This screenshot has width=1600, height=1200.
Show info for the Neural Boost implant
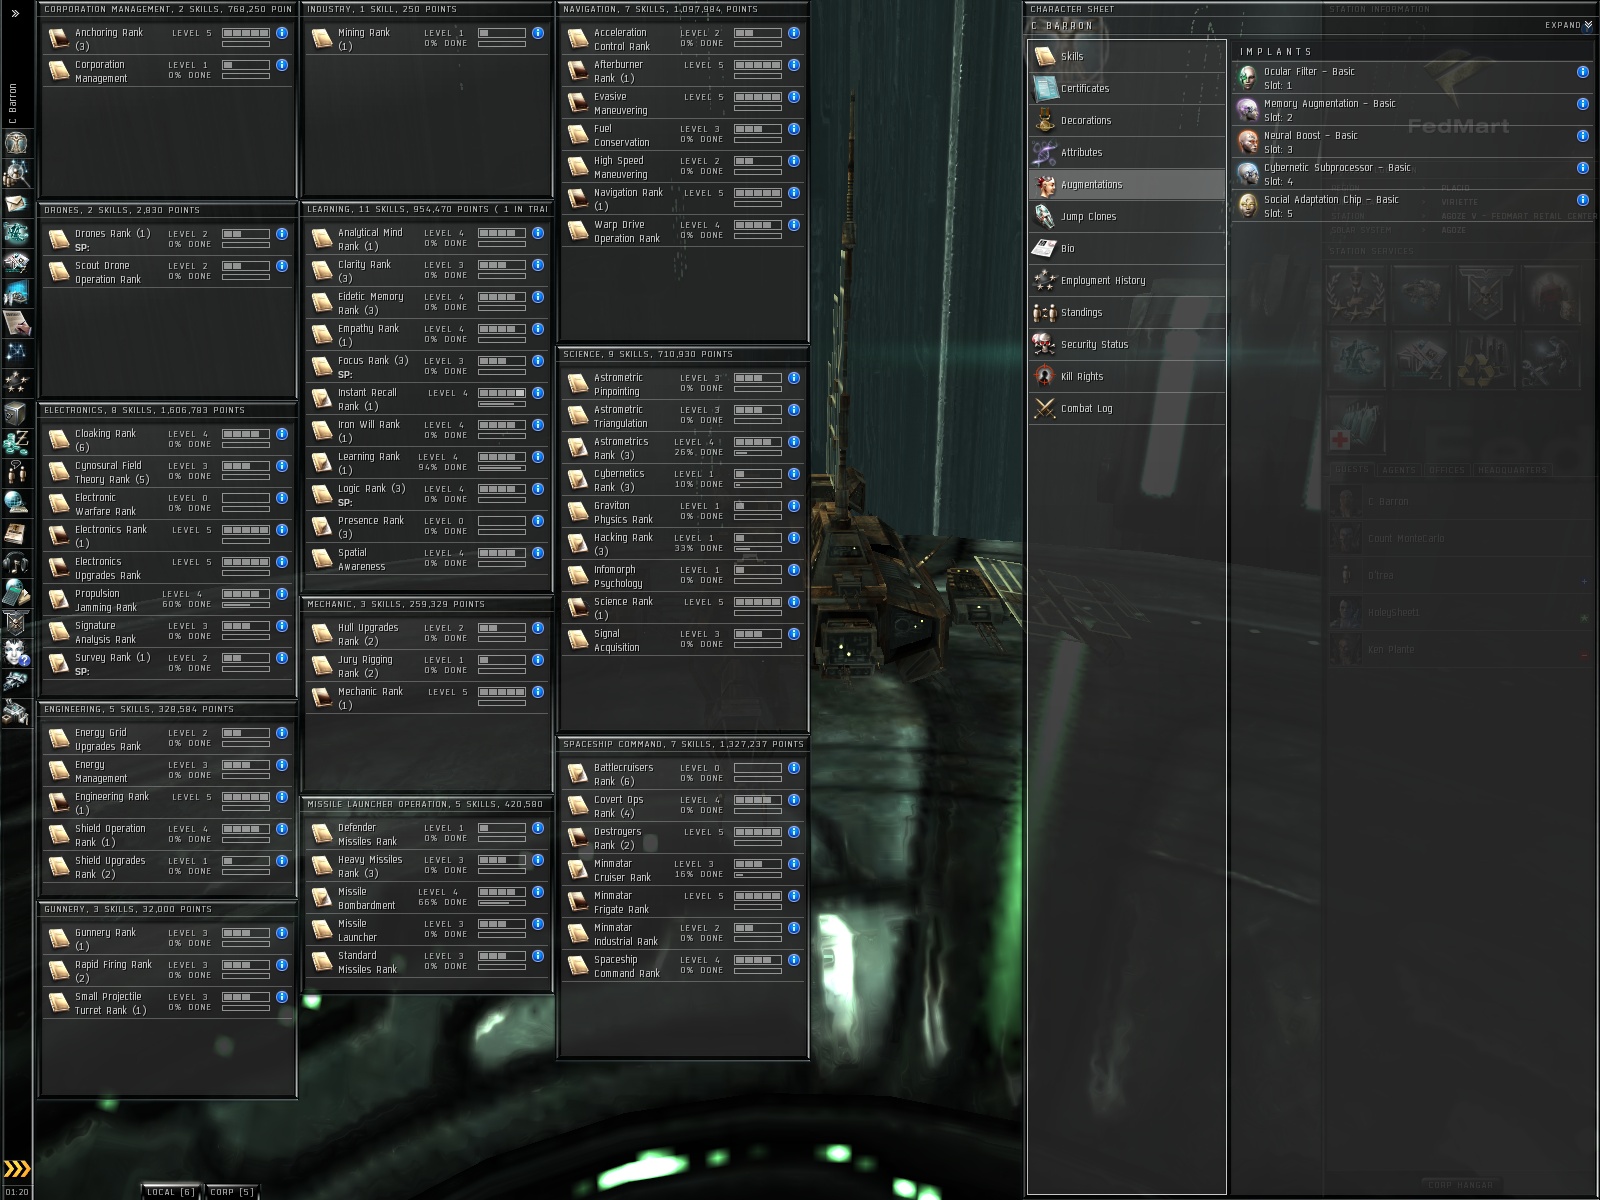pos(1583,136)
